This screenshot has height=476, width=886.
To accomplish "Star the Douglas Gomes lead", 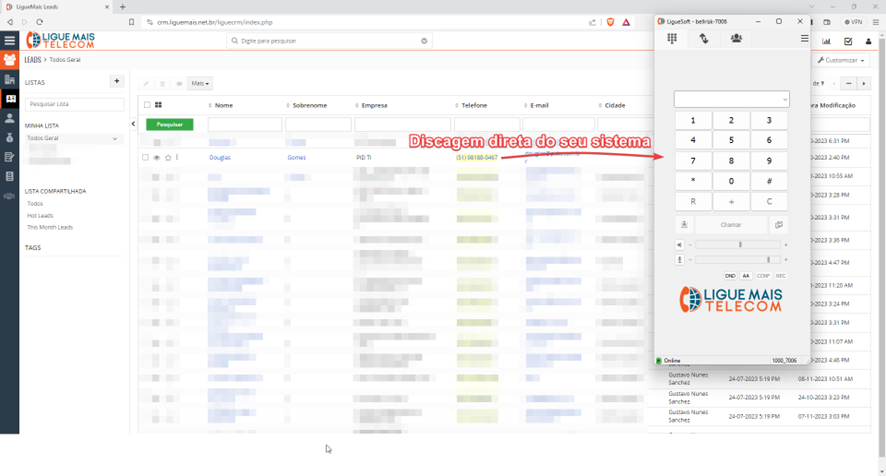I will tap(168, 158).
